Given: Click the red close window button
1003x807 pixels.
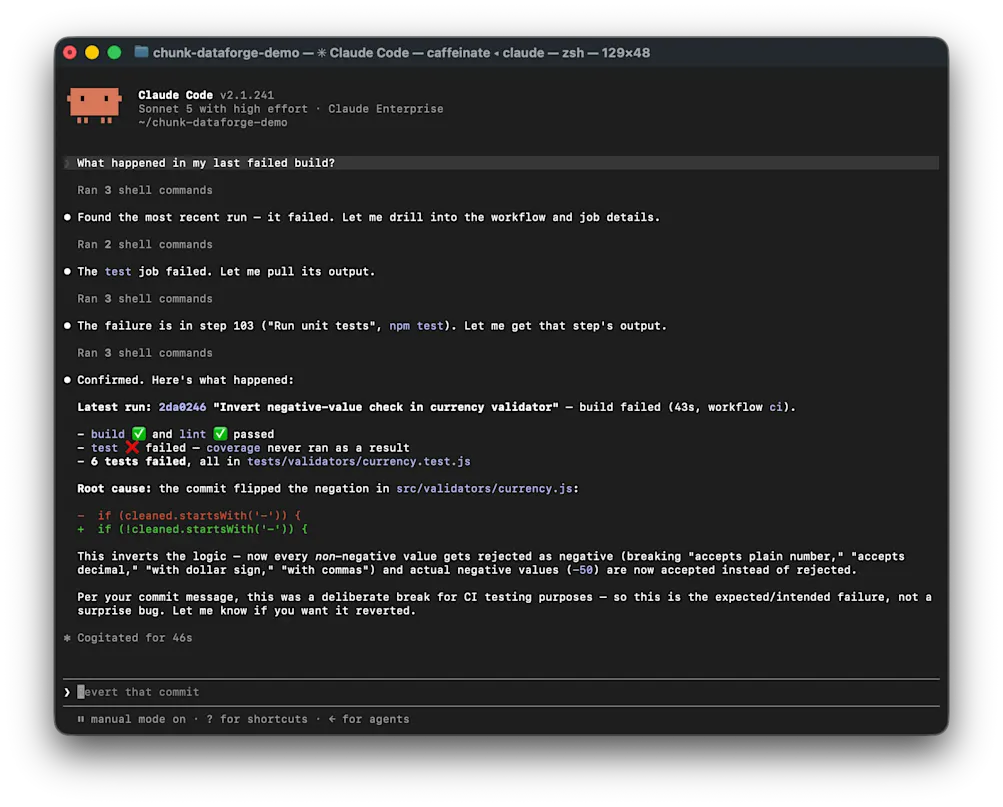Looking at the screenshot, I should point(70,52).
